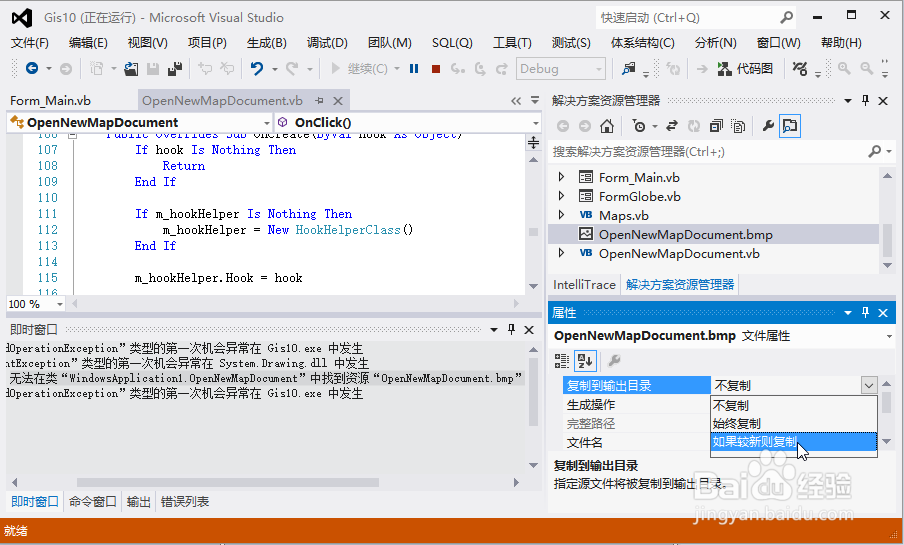Click Immediate window horizontal scrollbar thumb
This screenshot has width=904, height=545.
pyautogui.click(x=228, y=482)
